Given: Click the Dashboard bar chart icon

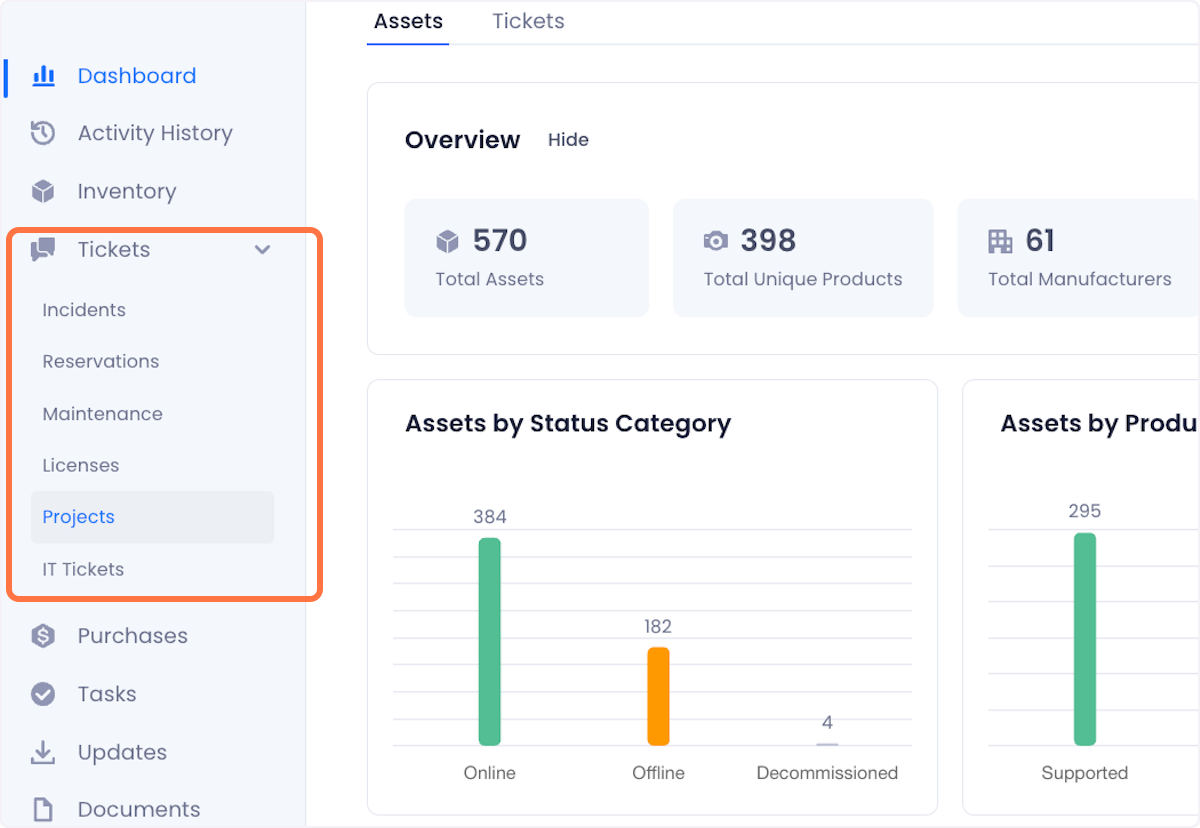Looking at the screenshot, I should [43, 76].
